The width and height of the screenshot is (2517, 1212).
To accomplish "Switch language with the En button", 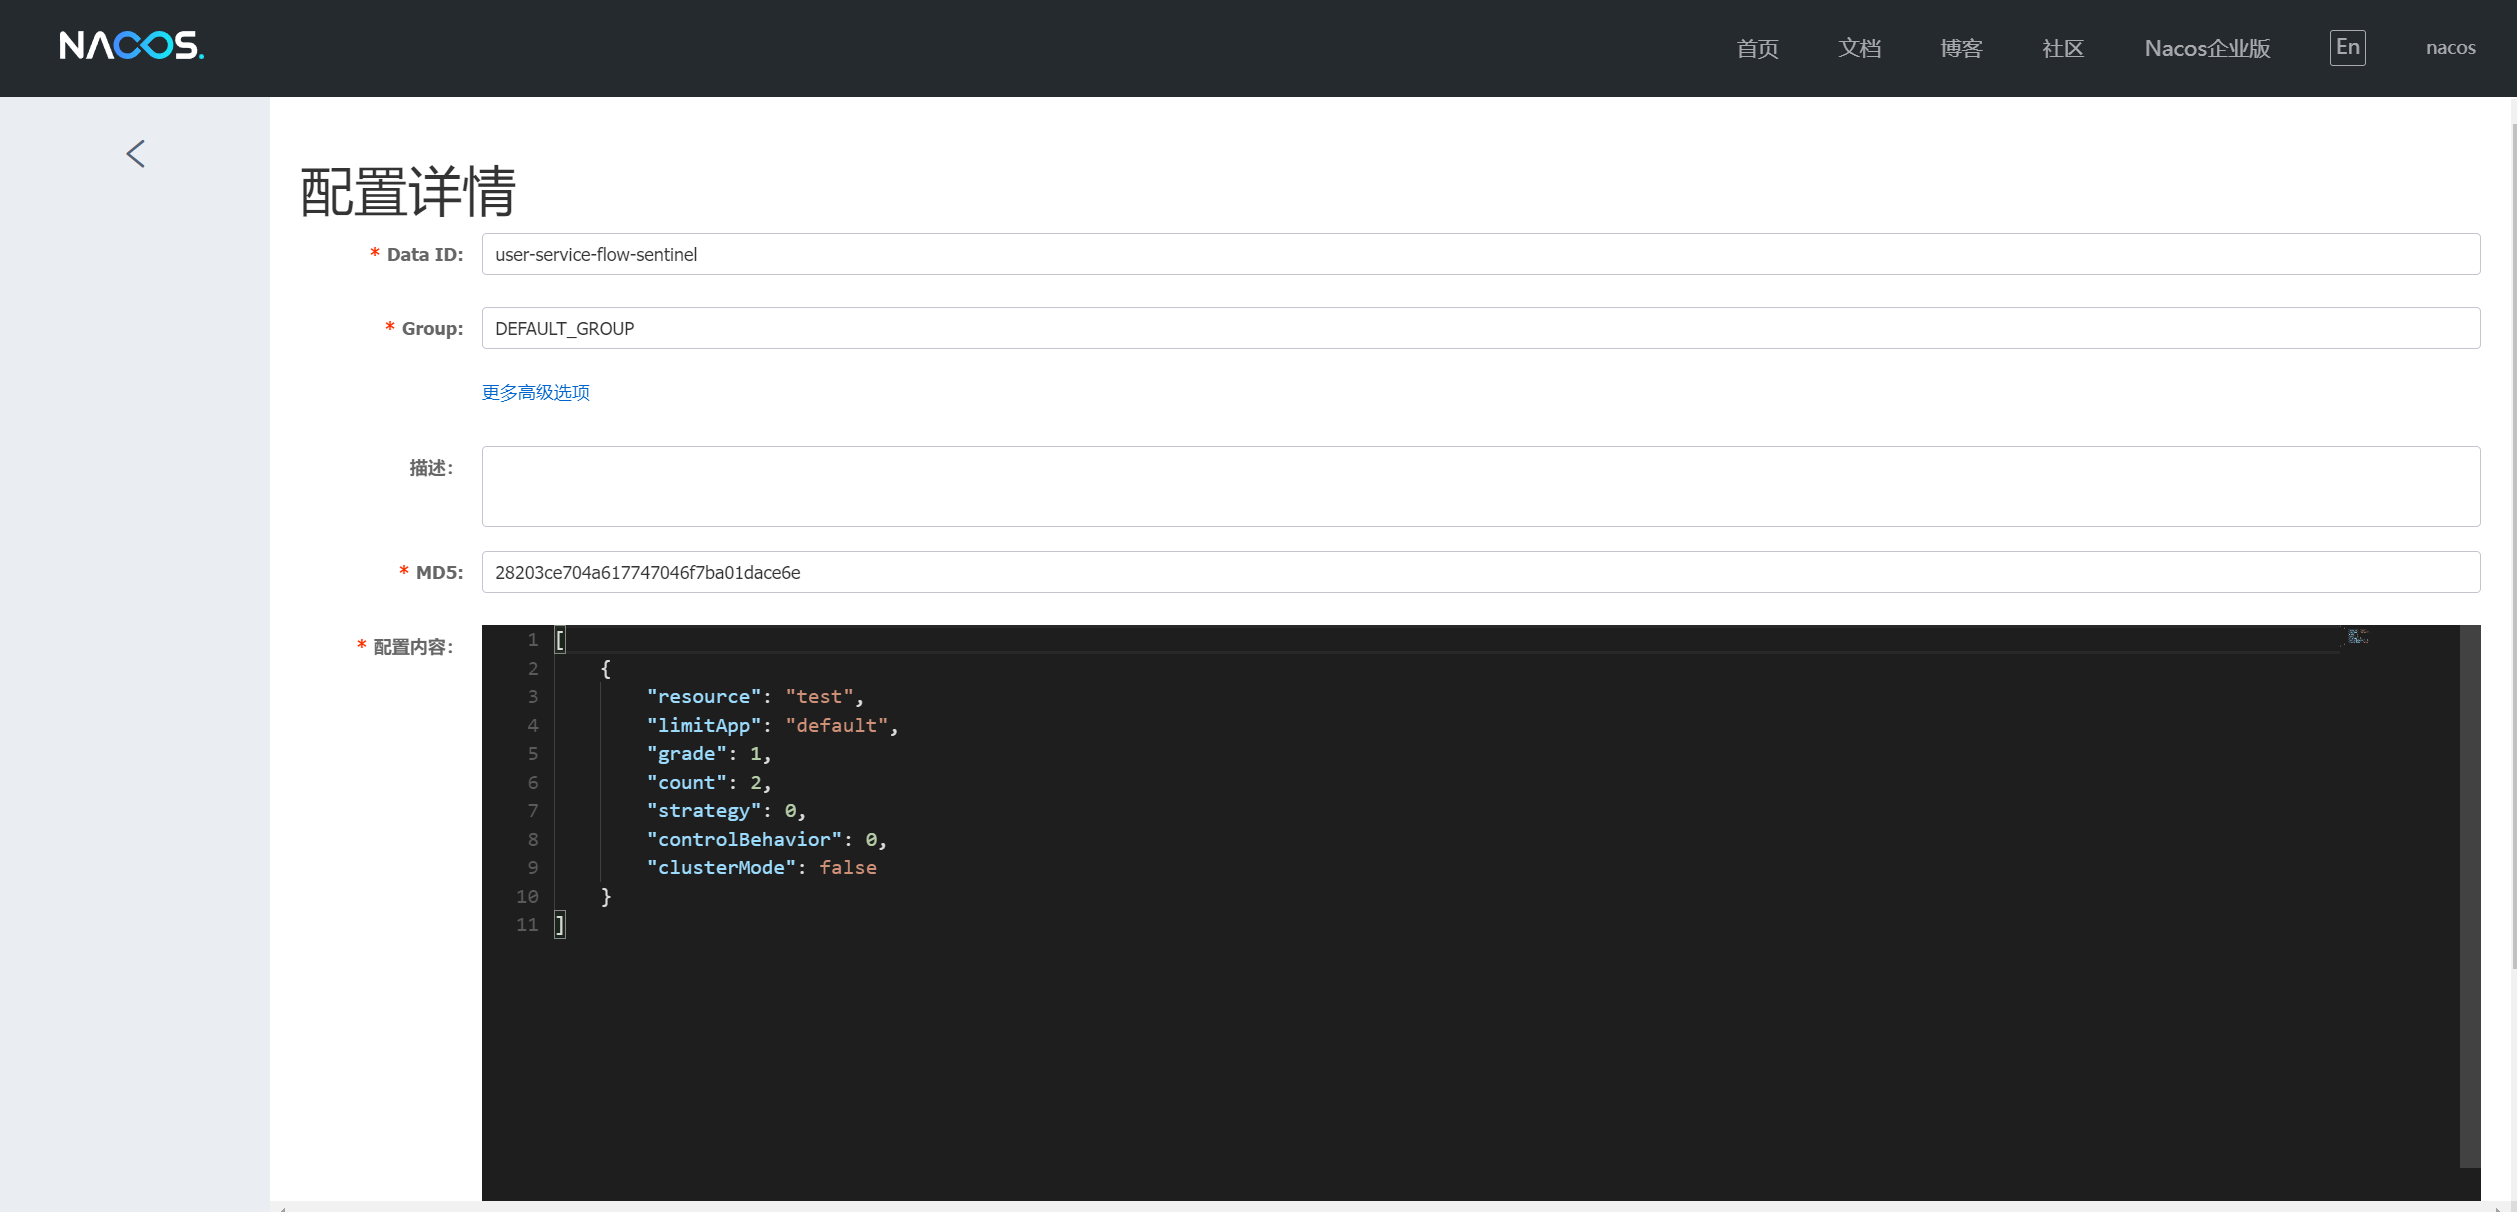I will (x=2347, y=47).
